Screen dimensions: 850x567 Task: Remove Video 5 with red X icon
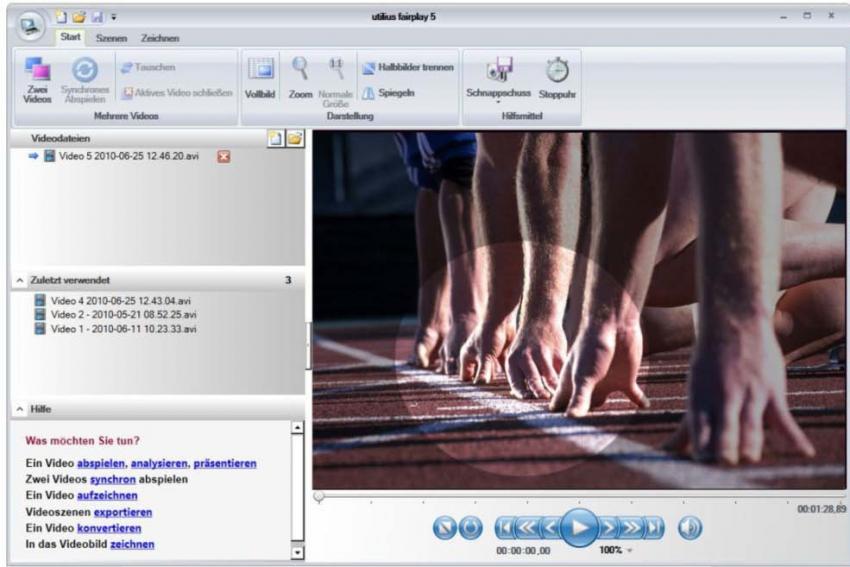point(224,157)
